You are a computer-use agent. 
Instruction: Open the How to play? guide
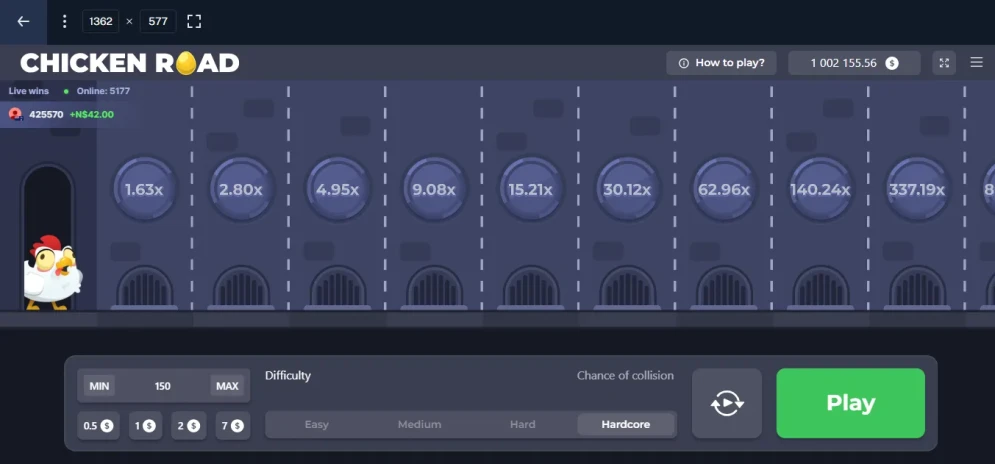click(721, 63)
